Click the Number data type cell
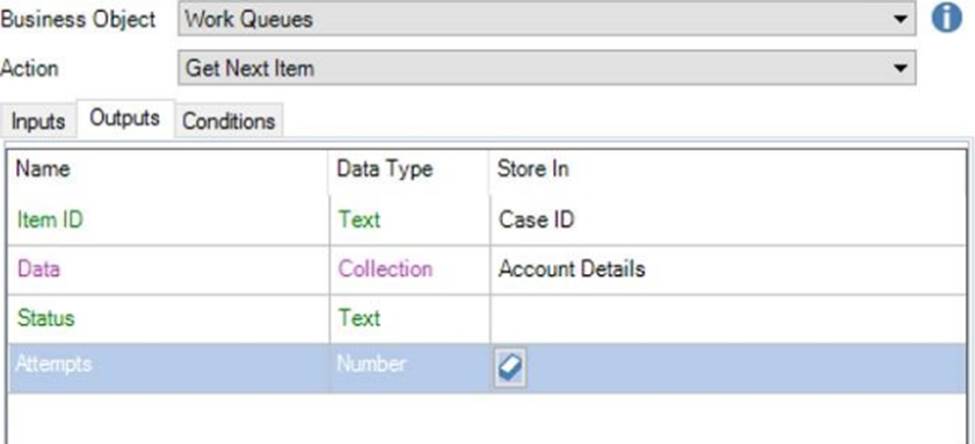 pyautogui.click(x=410, y=368)
